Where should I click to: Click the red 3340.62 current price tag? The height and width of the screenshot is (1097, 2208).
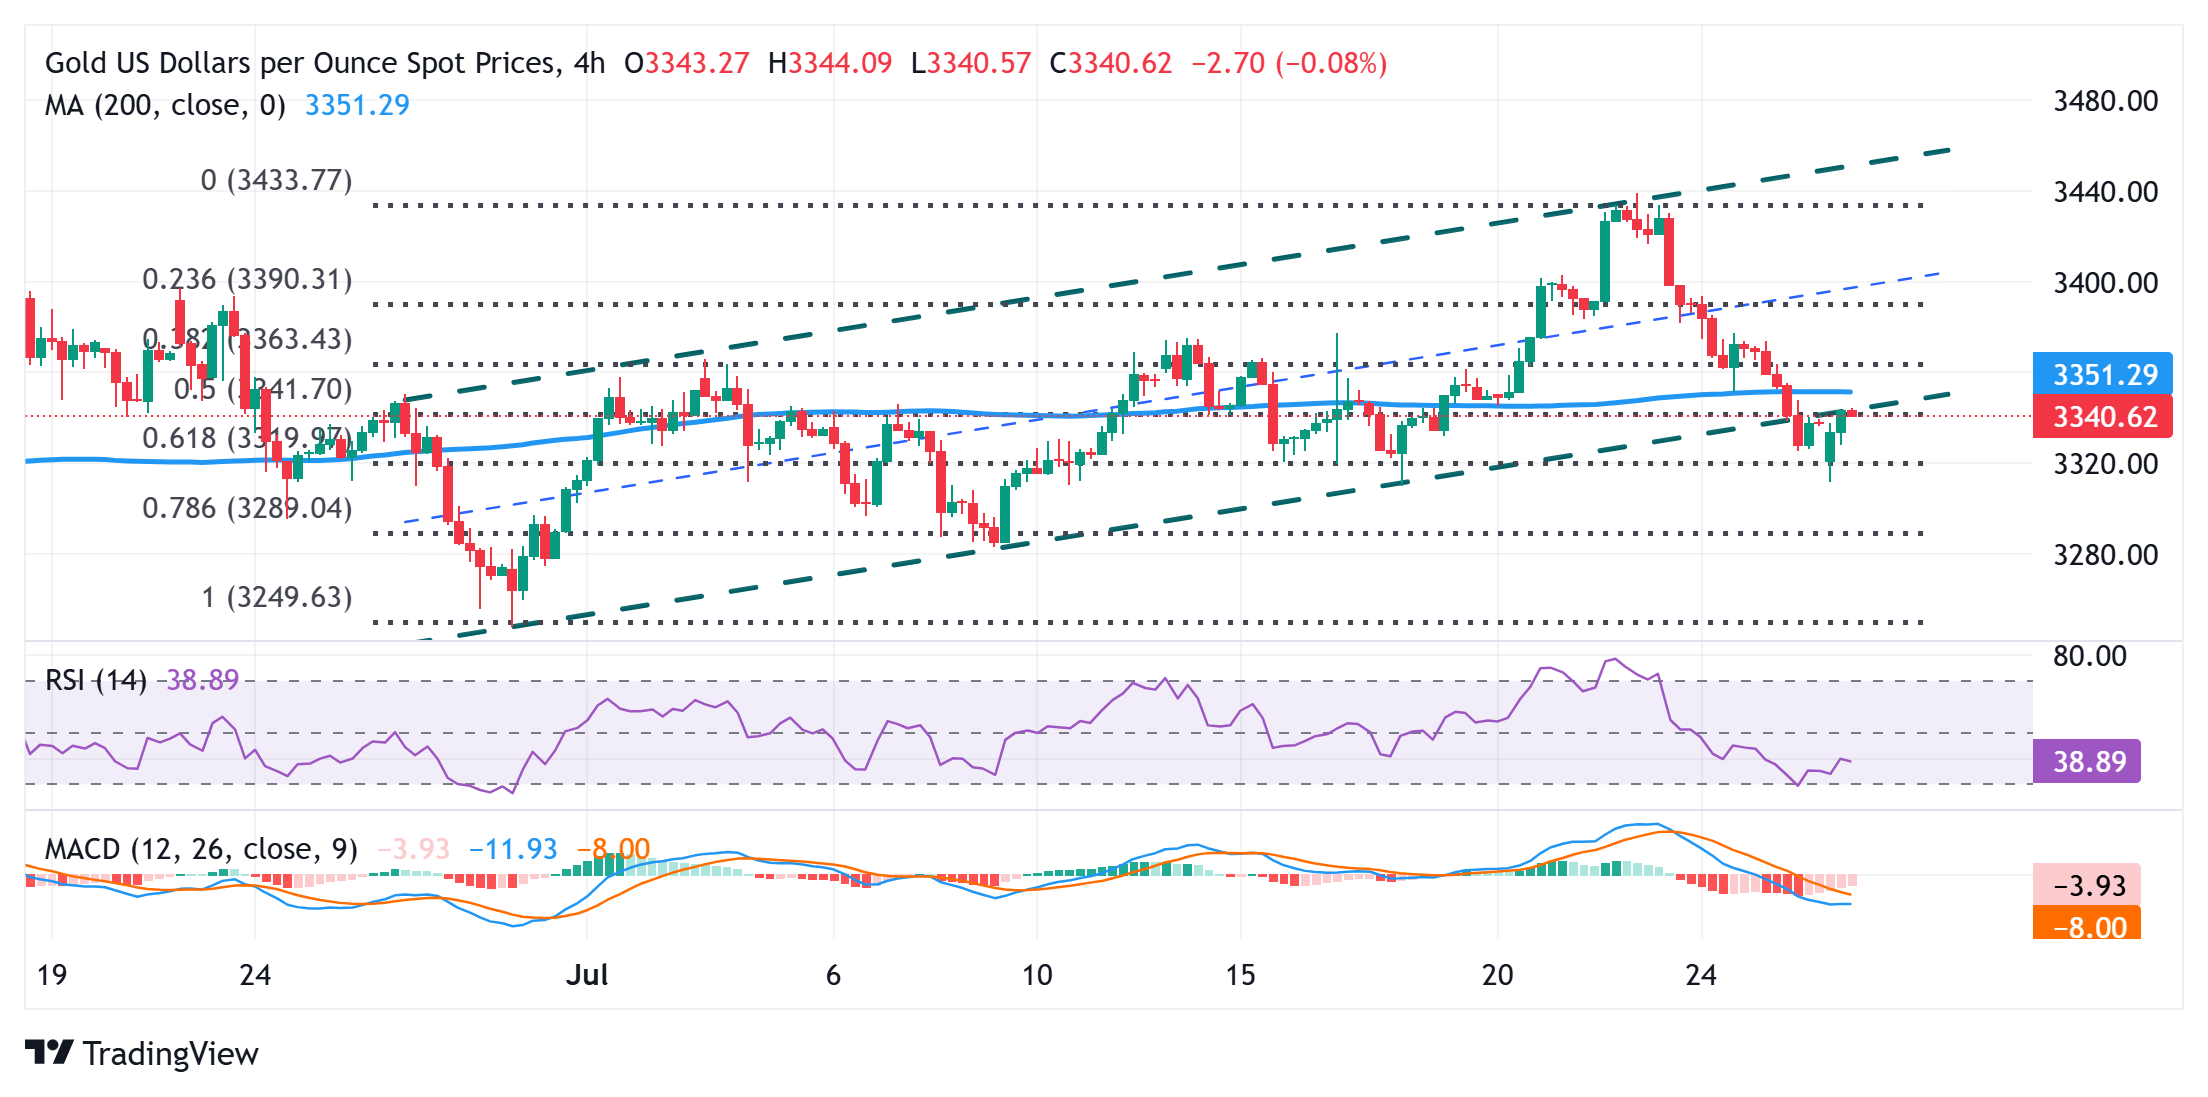coord(2103,416)
